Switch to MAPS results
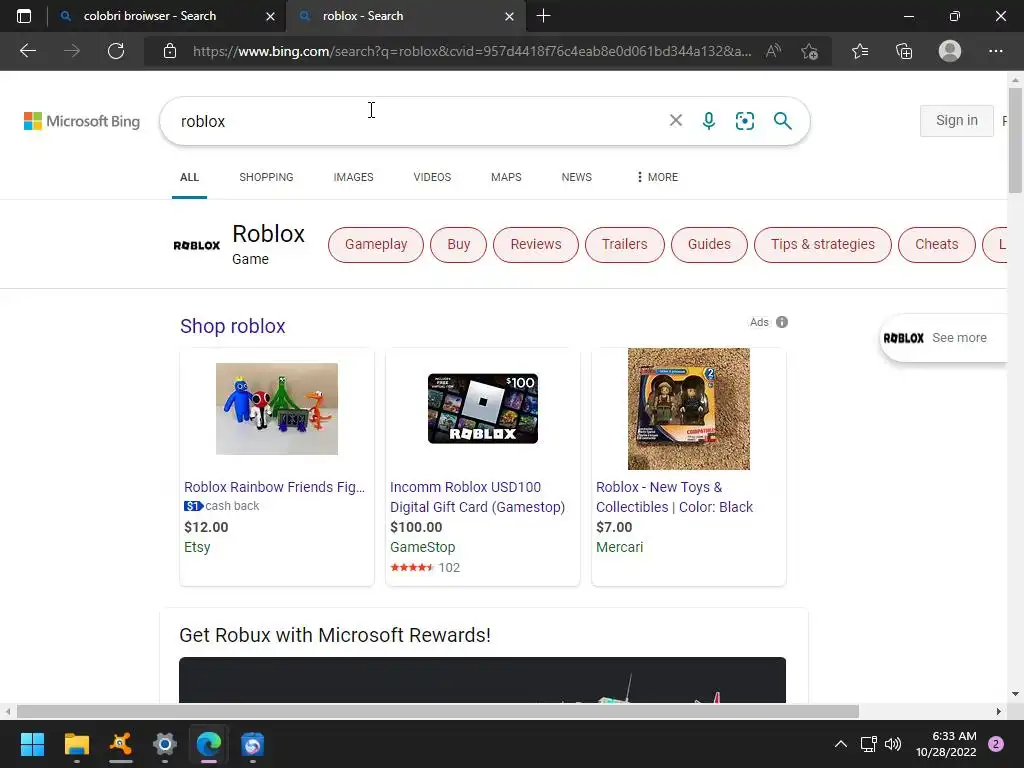The height and width of the screenshot is (768, 1024). tap(506, 177)
